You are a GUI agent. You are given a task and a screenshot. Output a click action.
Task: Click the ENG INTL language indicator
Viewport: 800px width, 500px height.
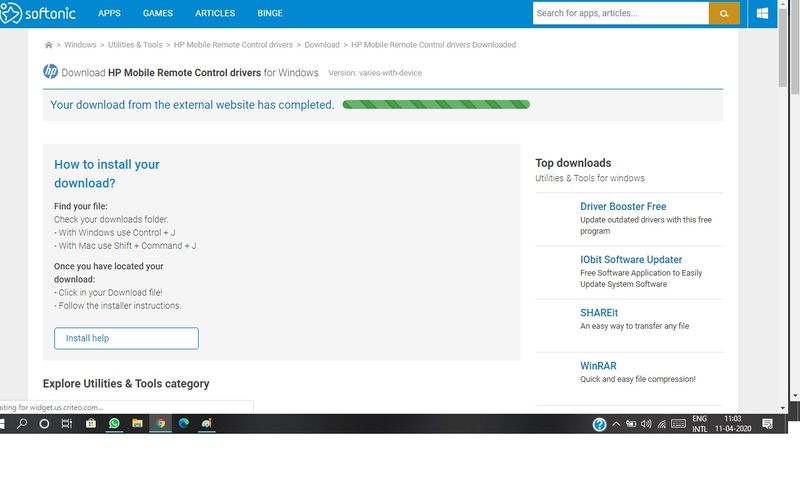tap(699, 424)
